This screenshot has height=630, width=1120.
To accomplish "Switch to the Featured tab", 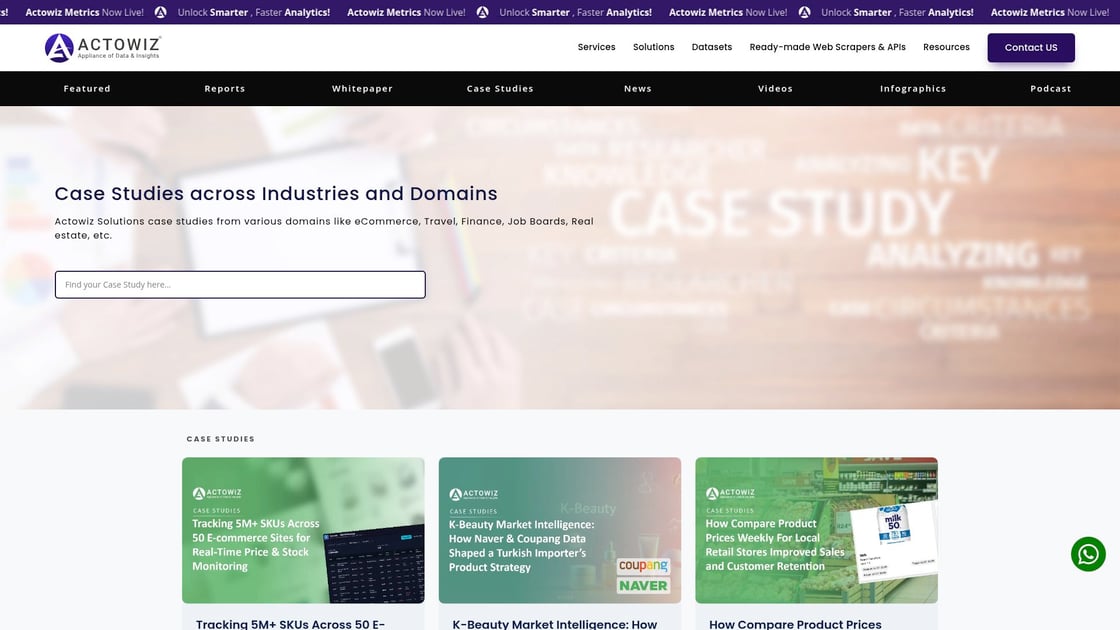I will pos(87,89).
